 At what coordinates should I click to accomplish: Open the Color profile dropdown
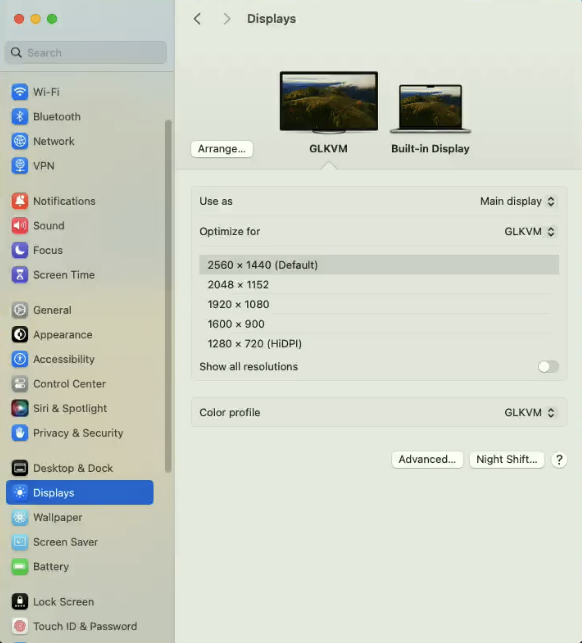530,413
